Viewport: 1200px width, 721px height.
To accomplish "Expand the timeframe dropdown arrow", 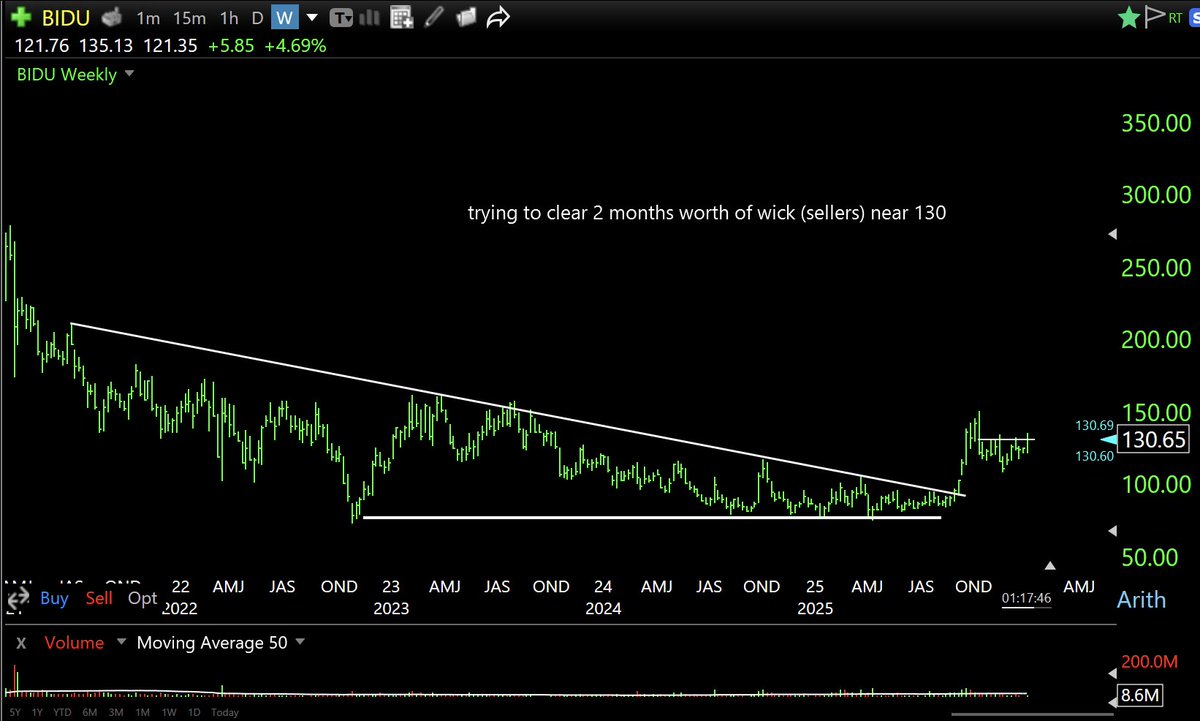I will point(313,18).
